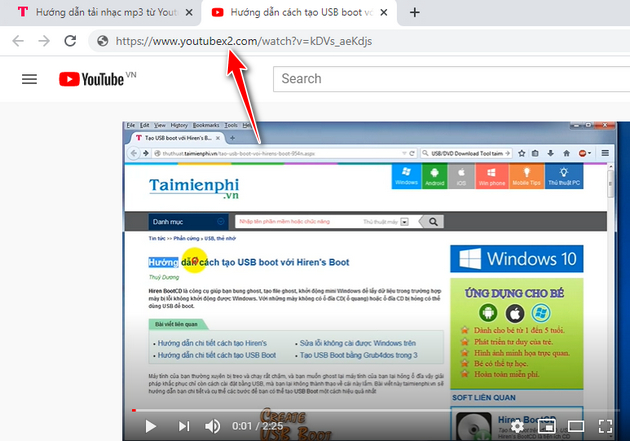Click the browser forward arrow
630x441 pixels.
pyautogui.click(x=44, y=41)
